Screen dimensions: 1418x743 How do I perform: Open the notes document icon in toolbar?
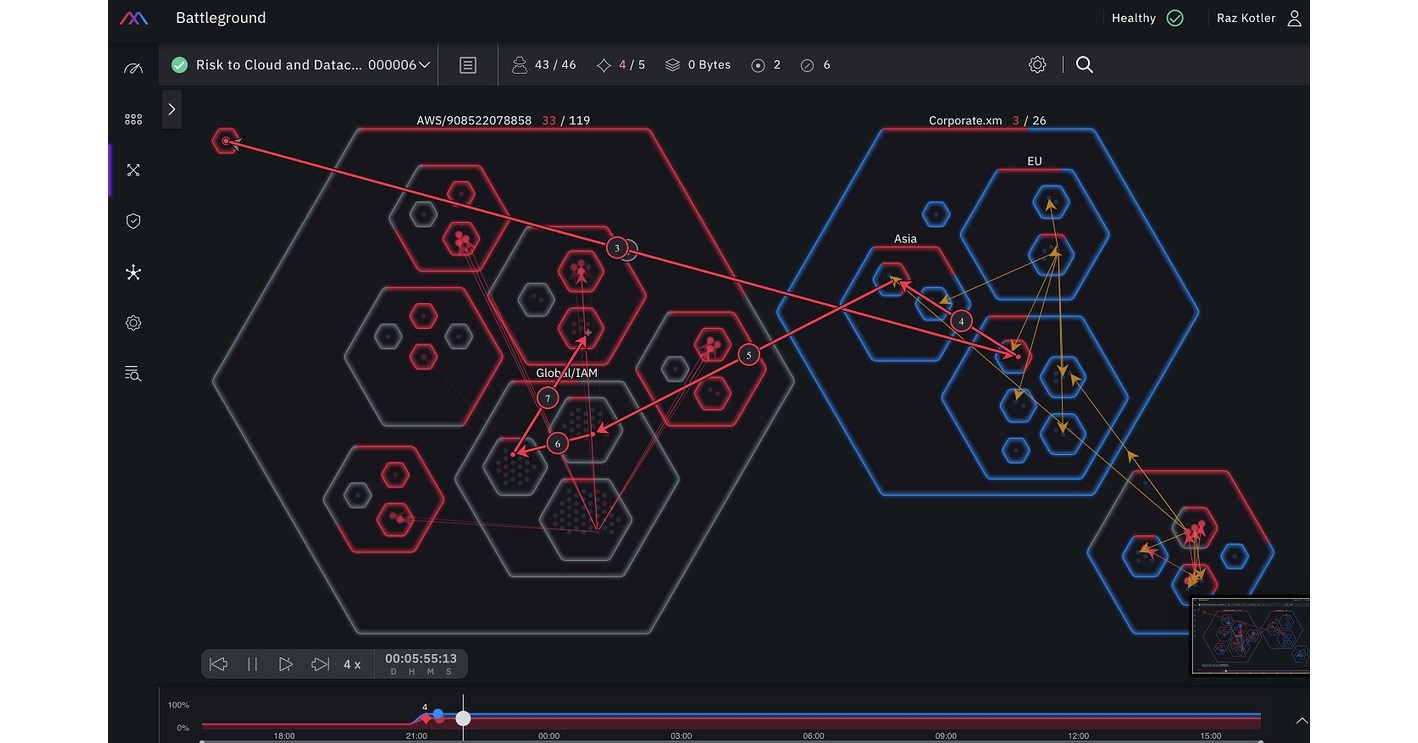coord(467,65)
